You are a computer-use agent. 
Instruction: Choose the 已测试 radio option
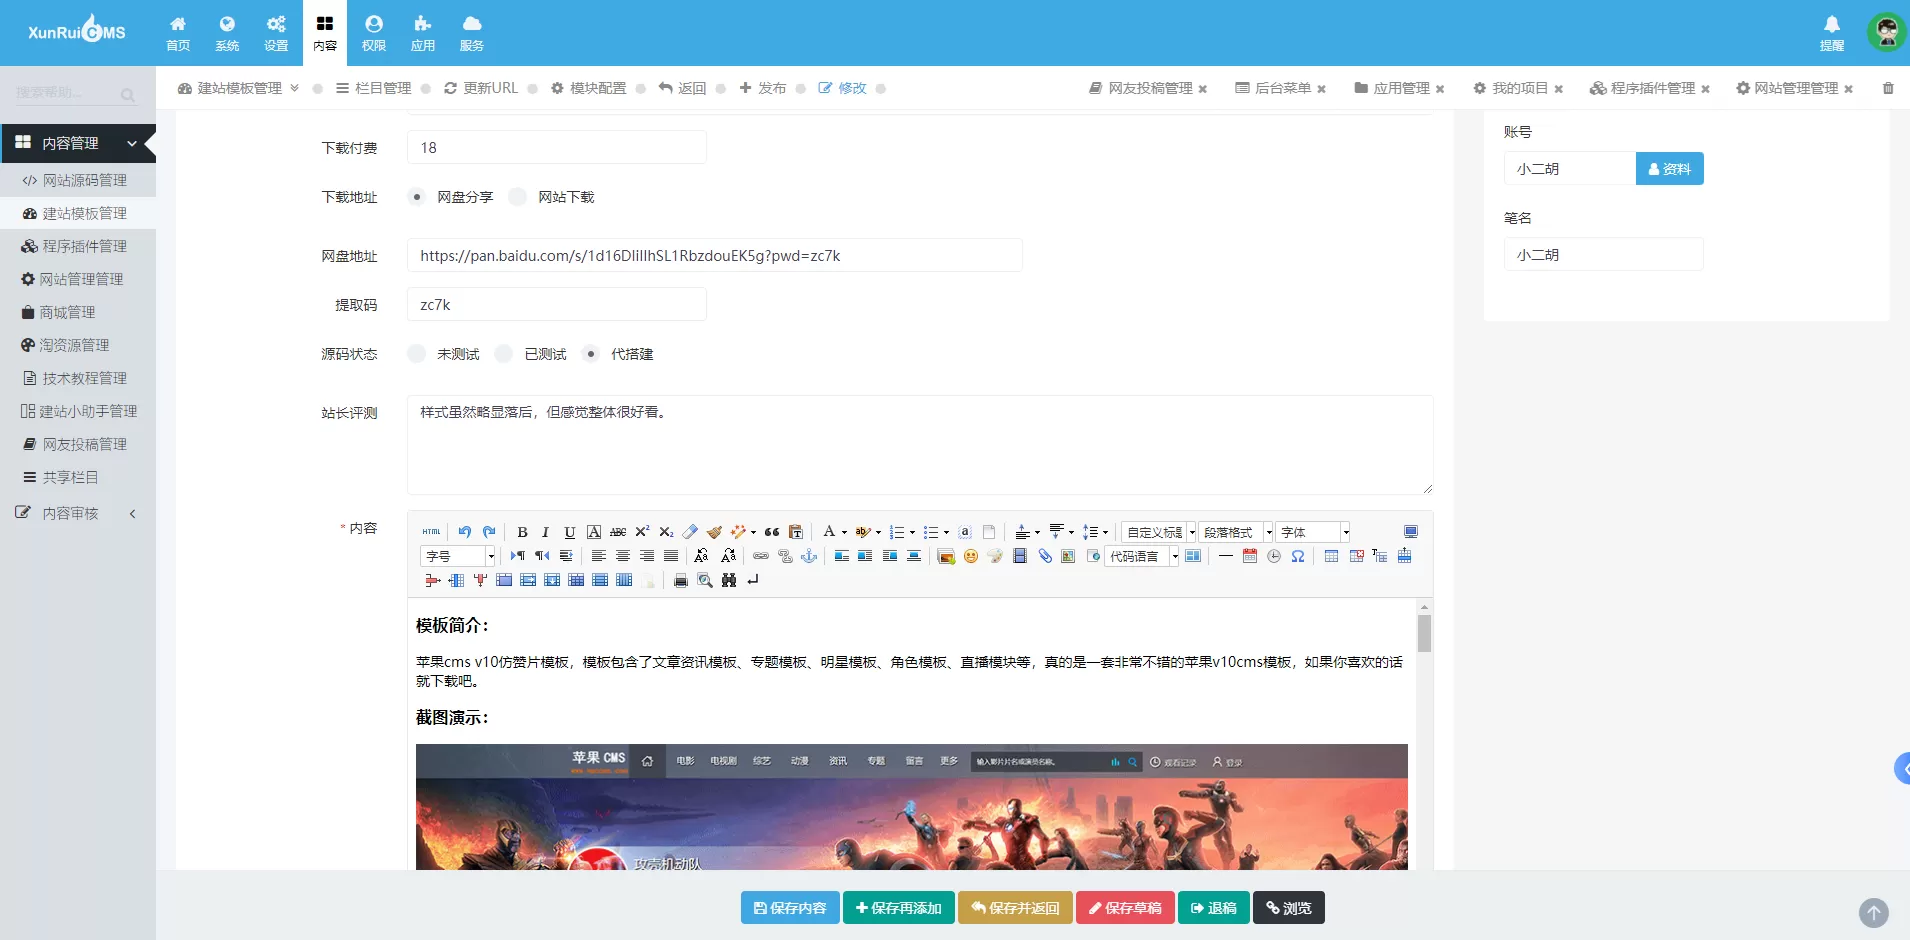[x=504, y=354]
